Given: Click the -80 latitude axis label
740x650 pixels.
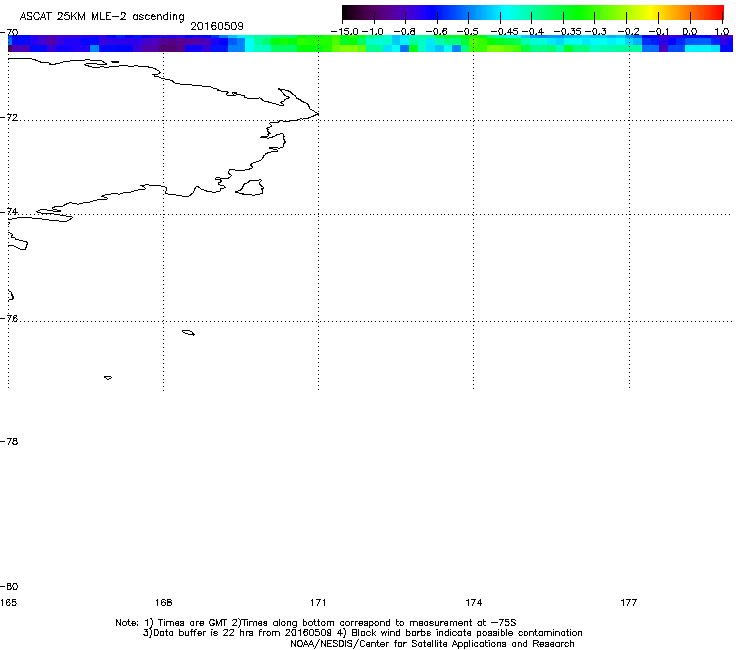Looking at the screenshot, I should pos(9,586).
